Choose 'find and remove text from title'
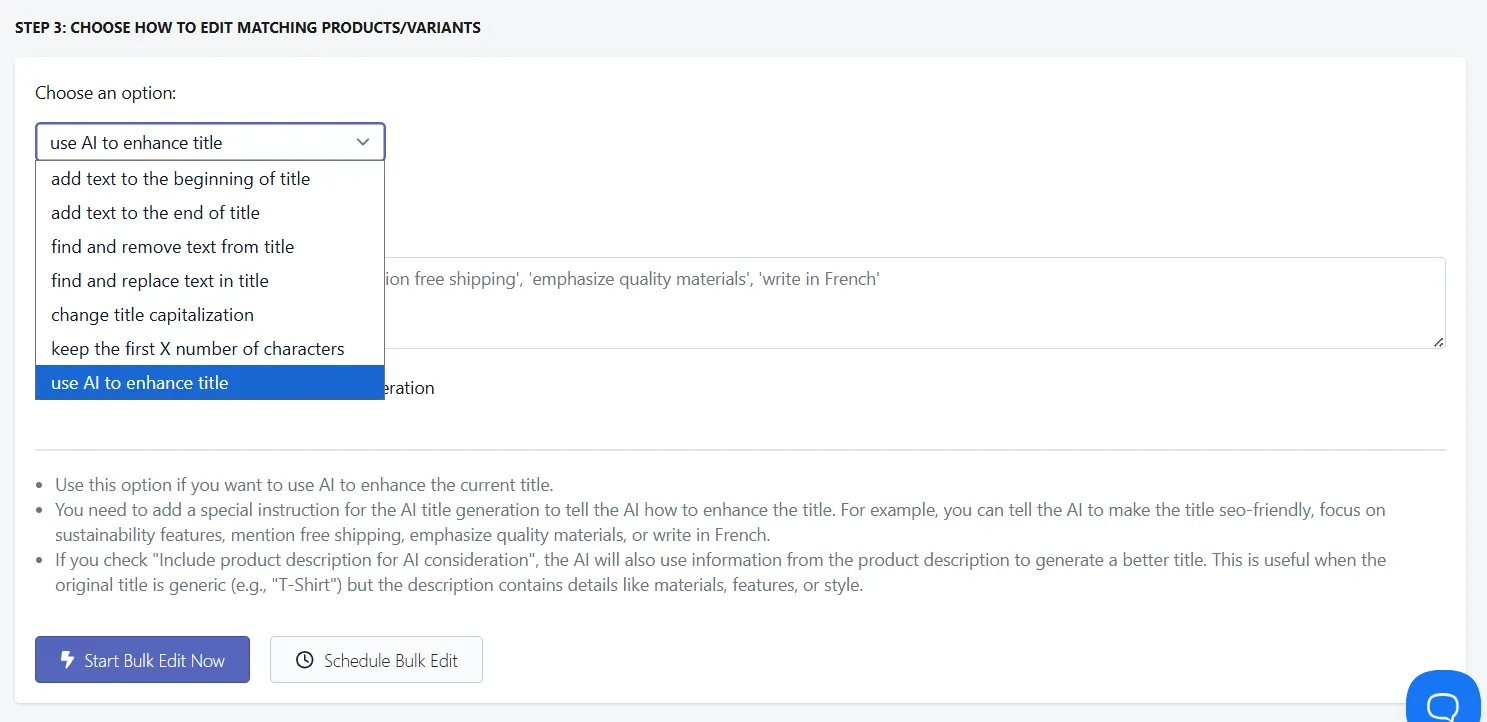The width and height of the screenshot is (1487, 722). [x=210, y=247]
